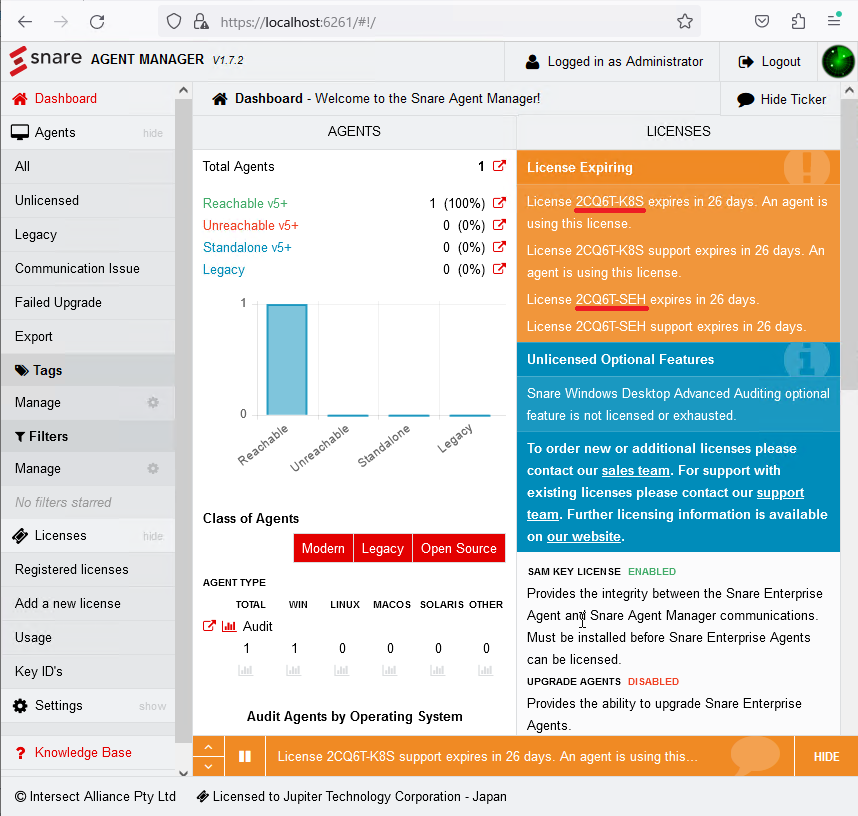This screenshot has width=858, height=816.
Task: Bookmark this page with the star icon
Action: pos(685,22)
